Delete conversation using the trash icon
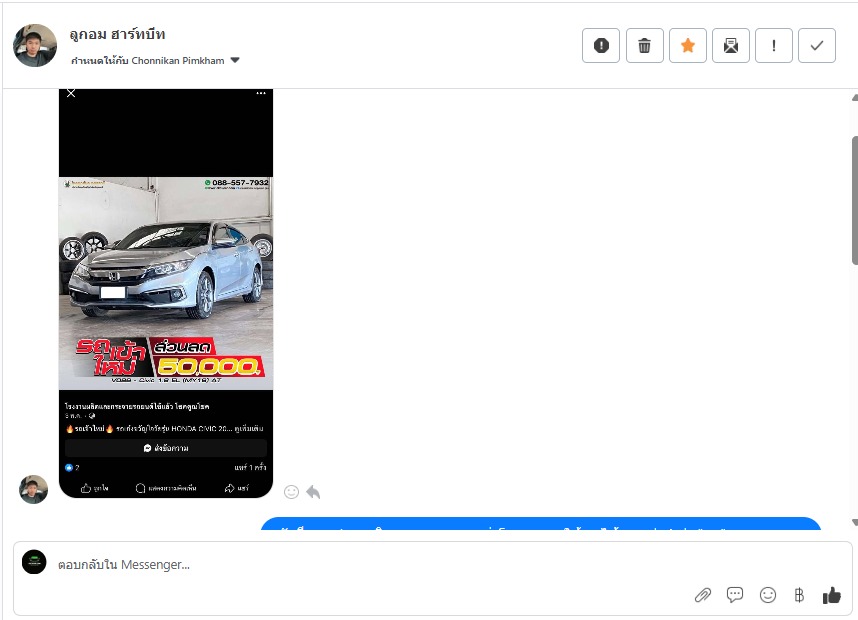Screen dimensions: 858x620 (645, 45)
